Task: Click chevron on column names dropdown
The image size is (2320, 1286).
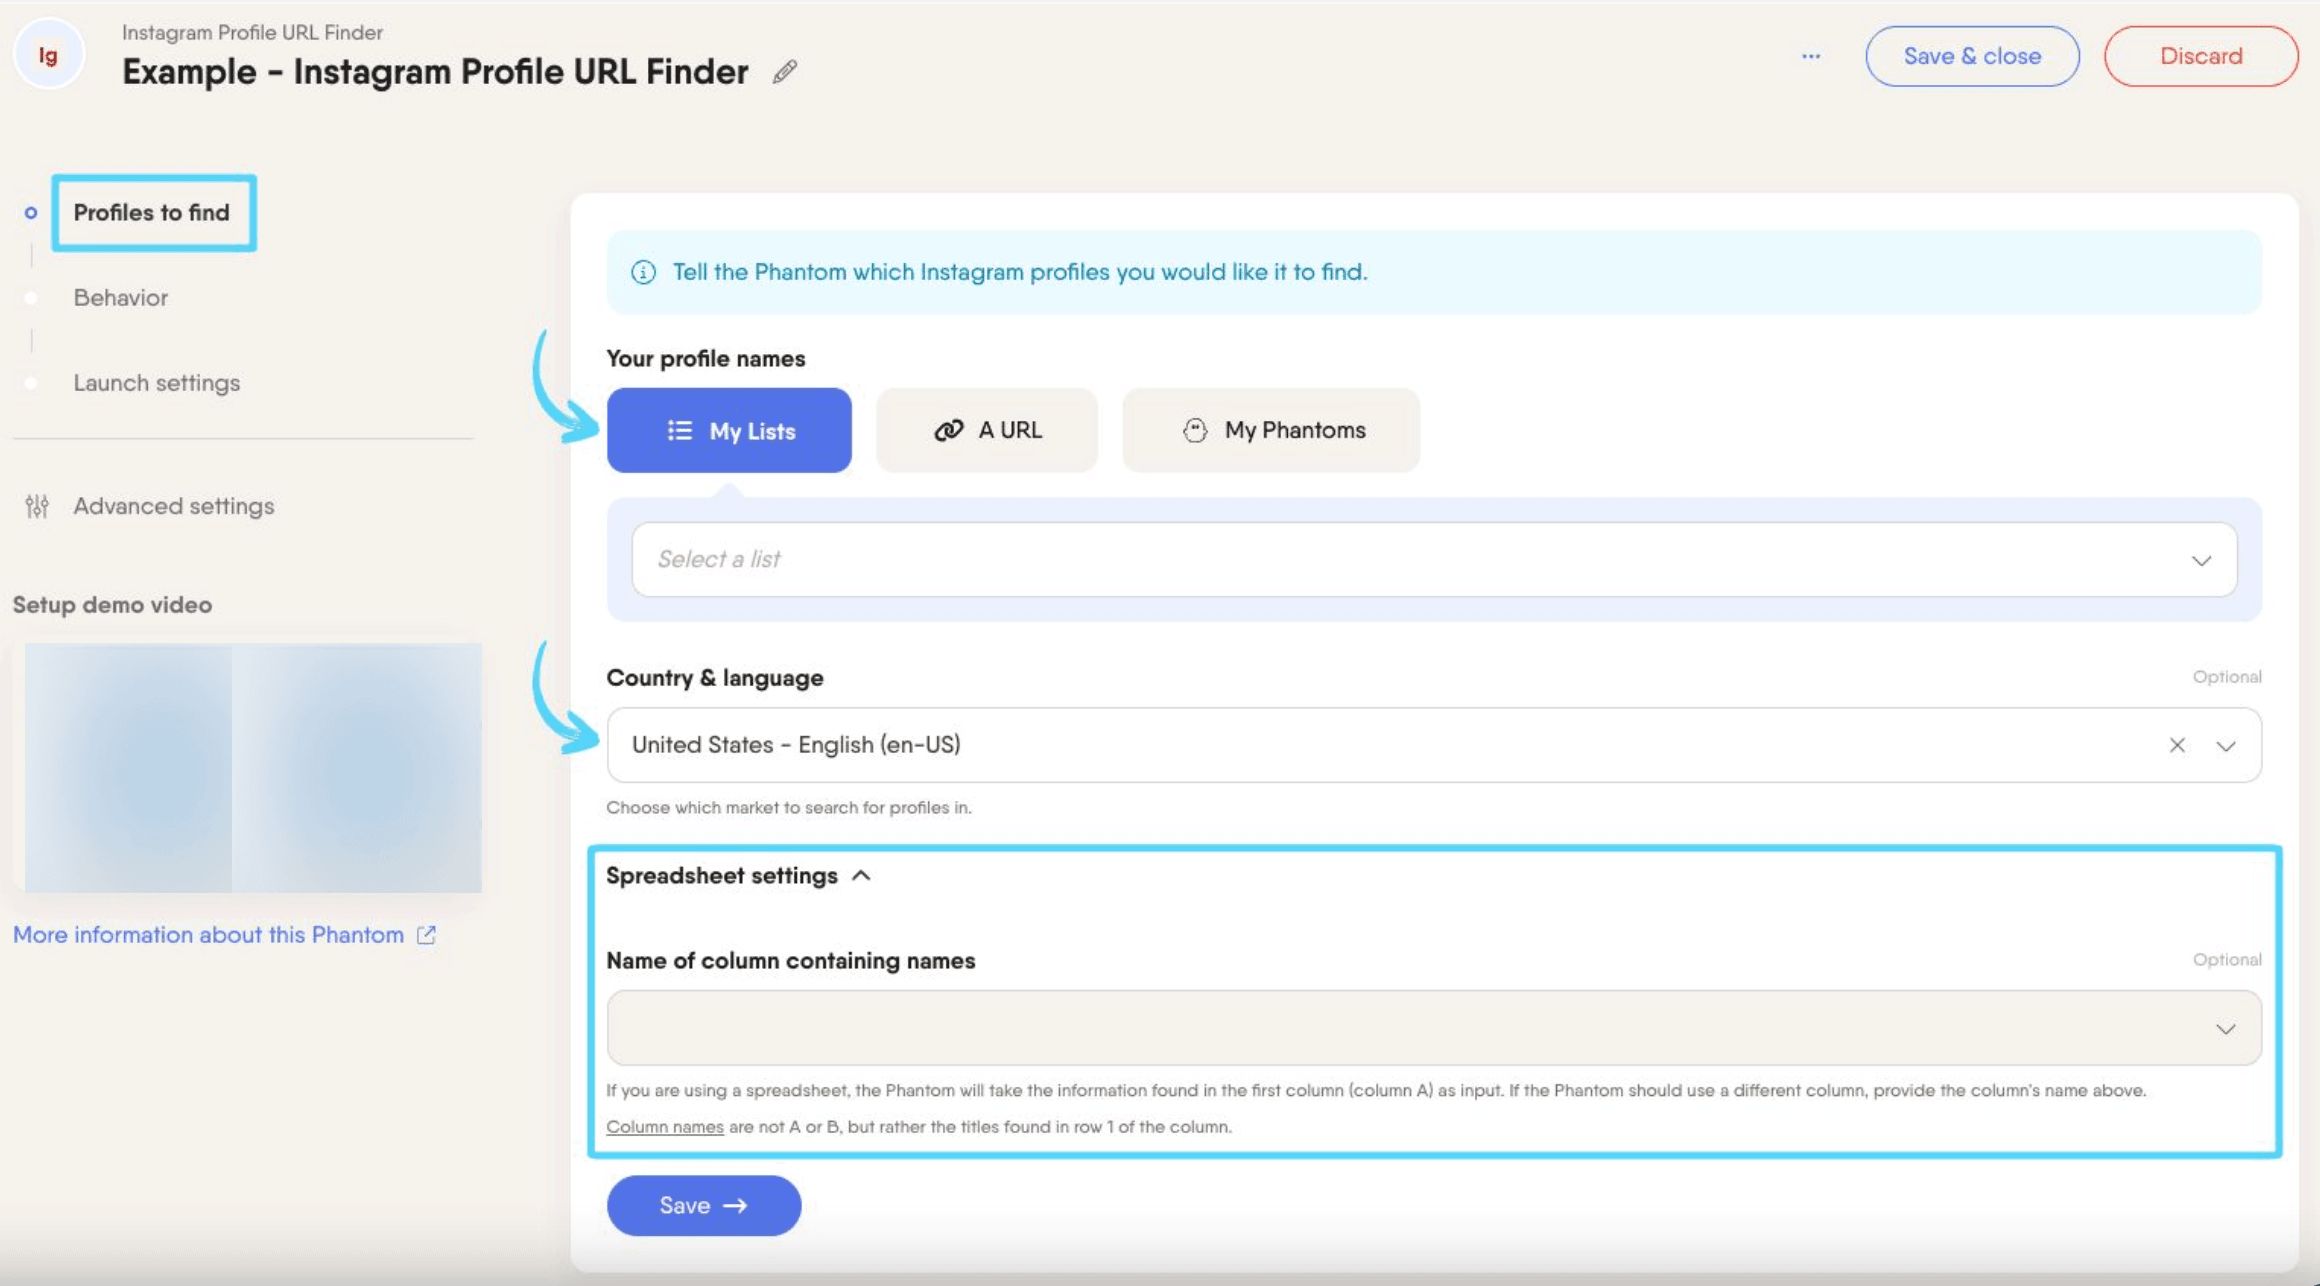Action: click(x=2225, y=1029)
